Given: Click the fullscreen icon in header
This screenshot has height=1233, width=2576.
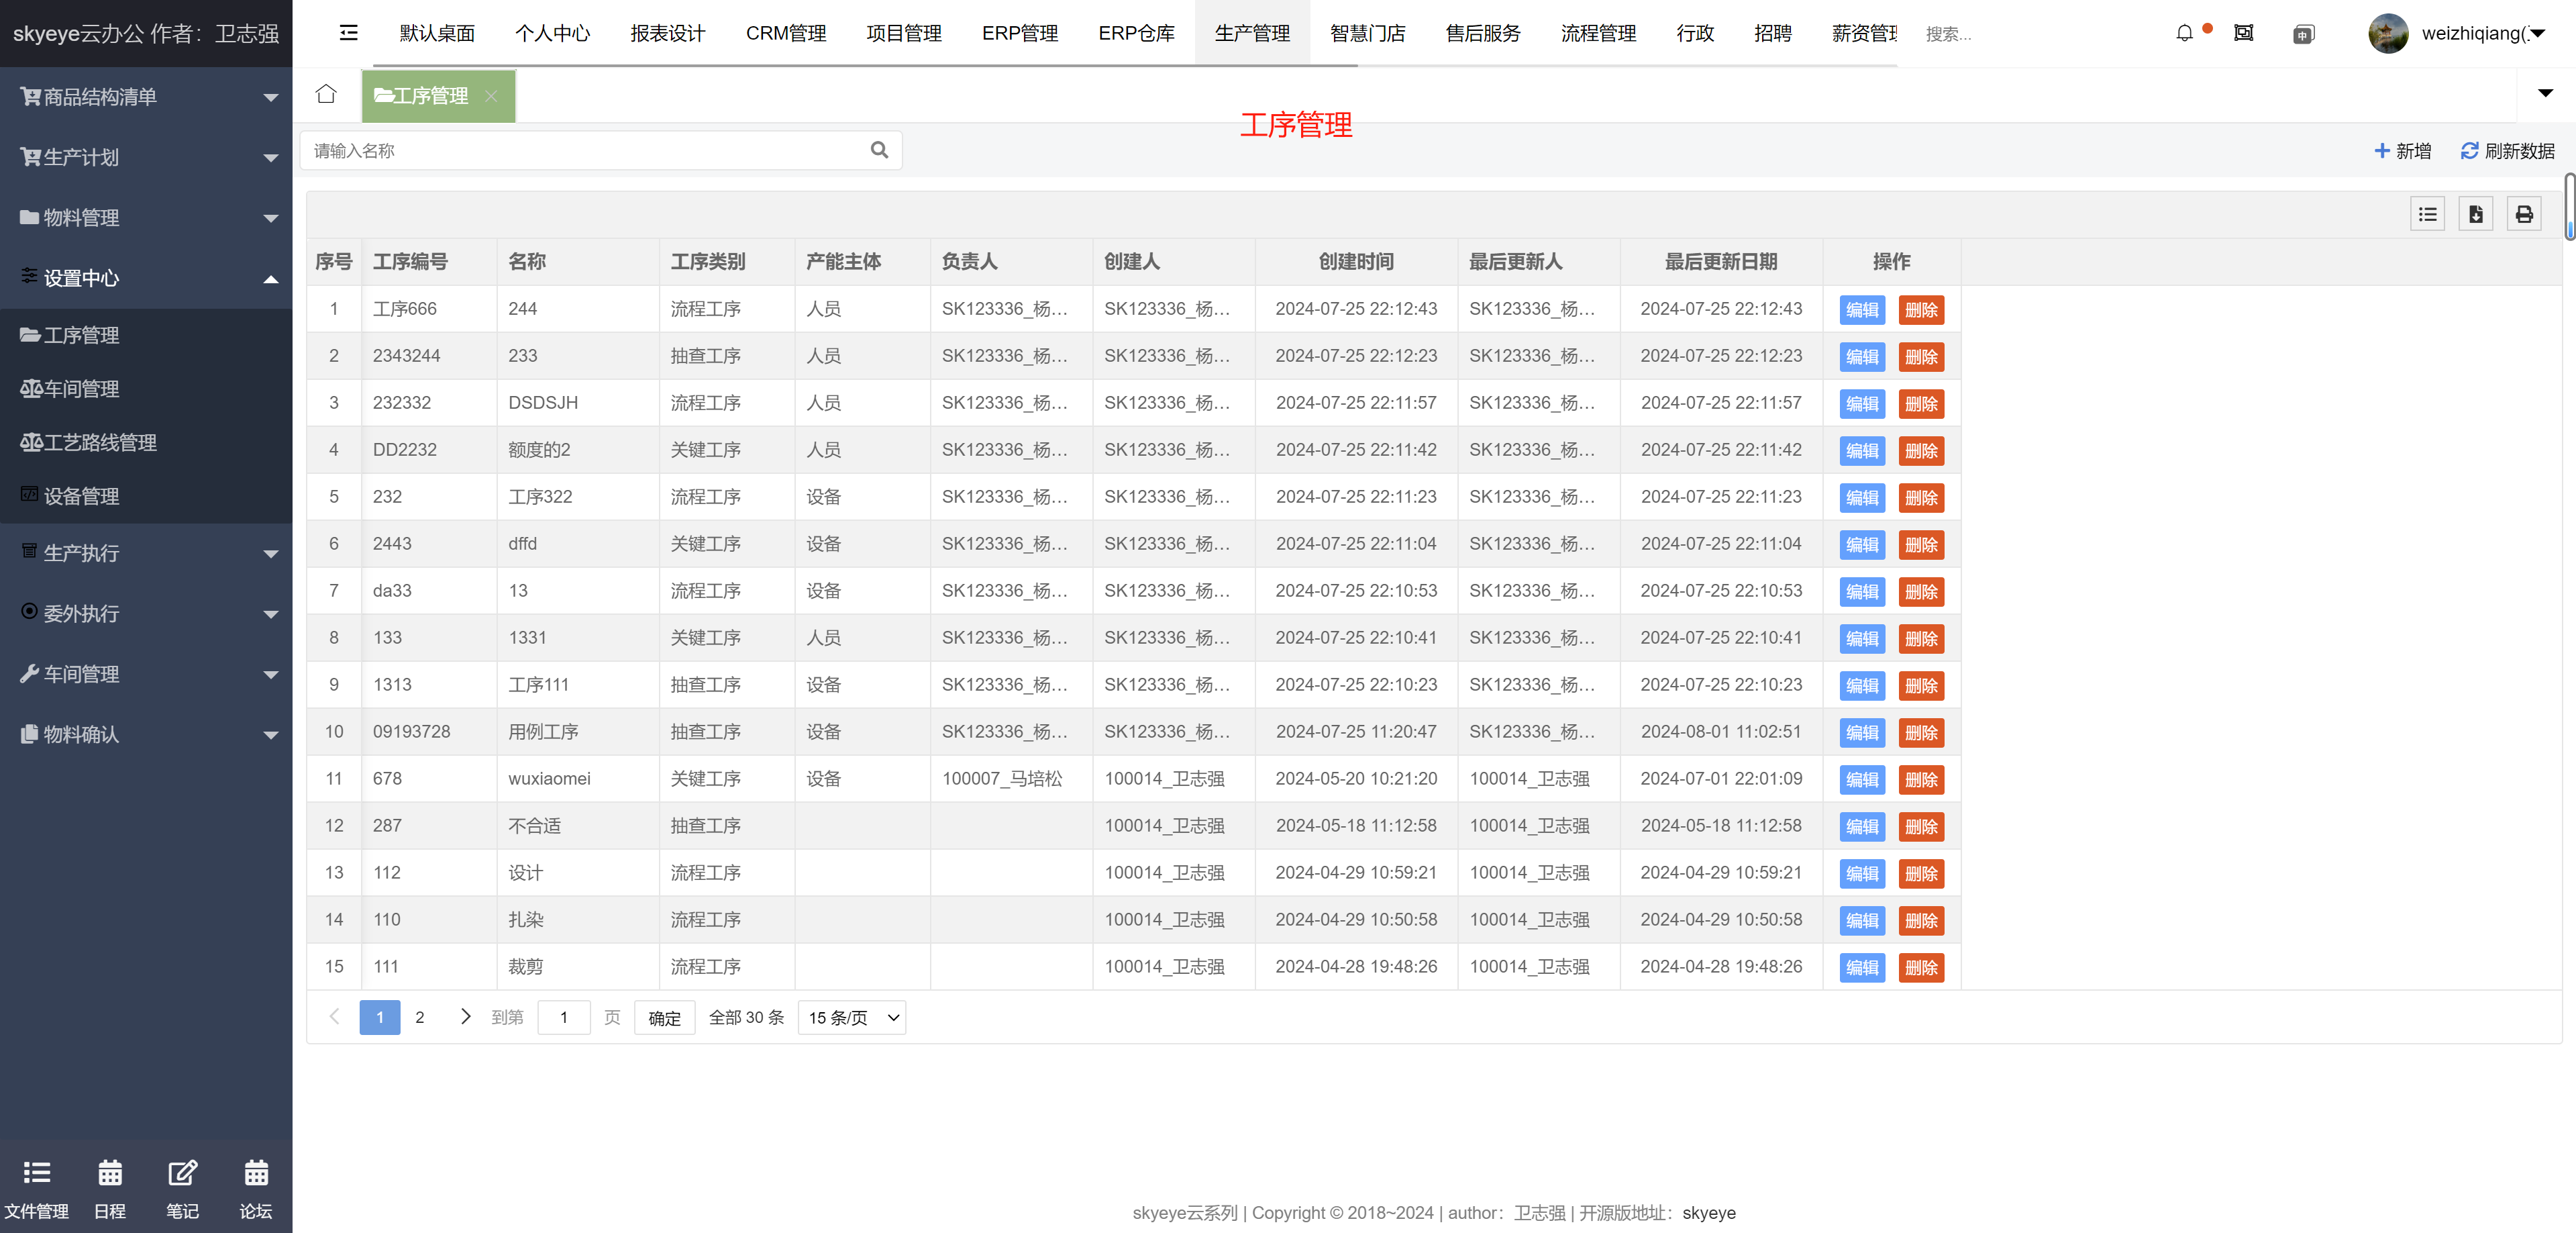Looking at the screenshot, I should click(x=2243, y=33).
